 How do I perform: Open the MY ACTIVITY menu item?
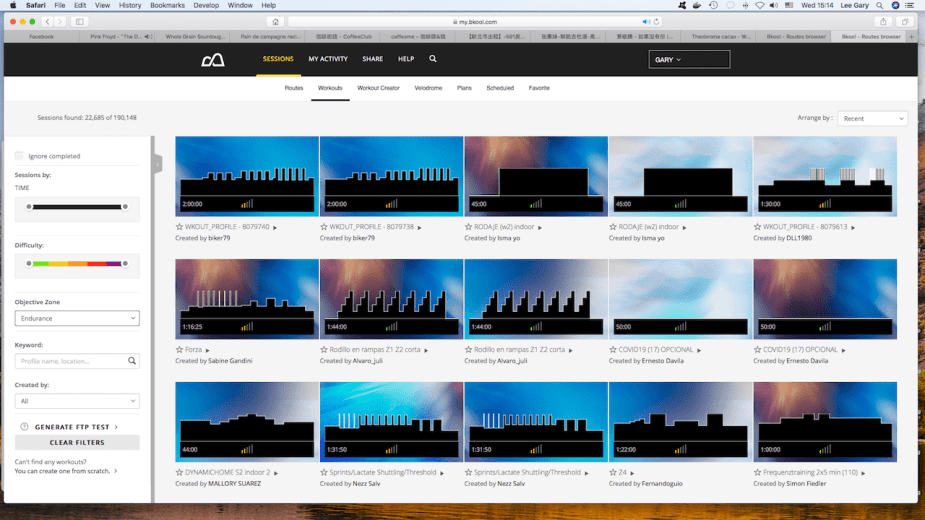[328, 59]
